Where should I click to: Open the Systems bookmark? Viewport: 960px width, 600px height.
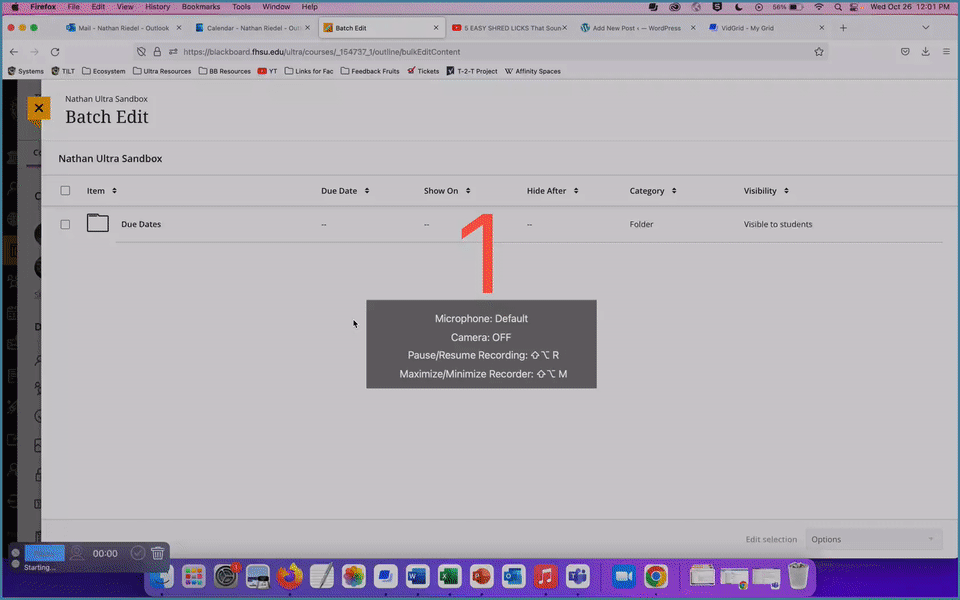click(25, 71)
